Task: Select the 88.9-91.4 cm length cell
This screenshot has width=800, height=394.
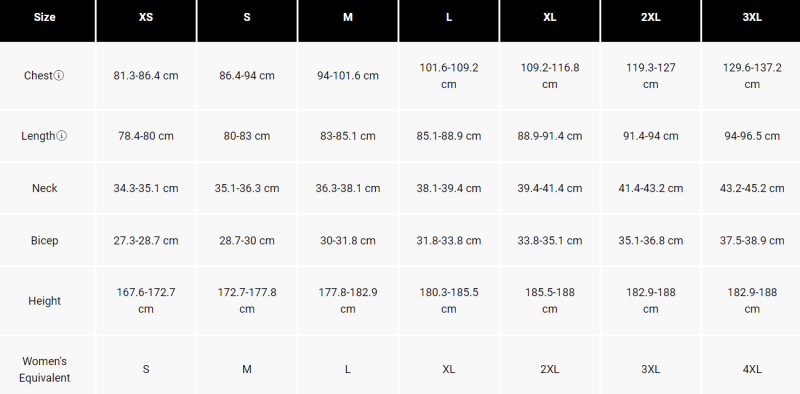Action: coord(549,136)
